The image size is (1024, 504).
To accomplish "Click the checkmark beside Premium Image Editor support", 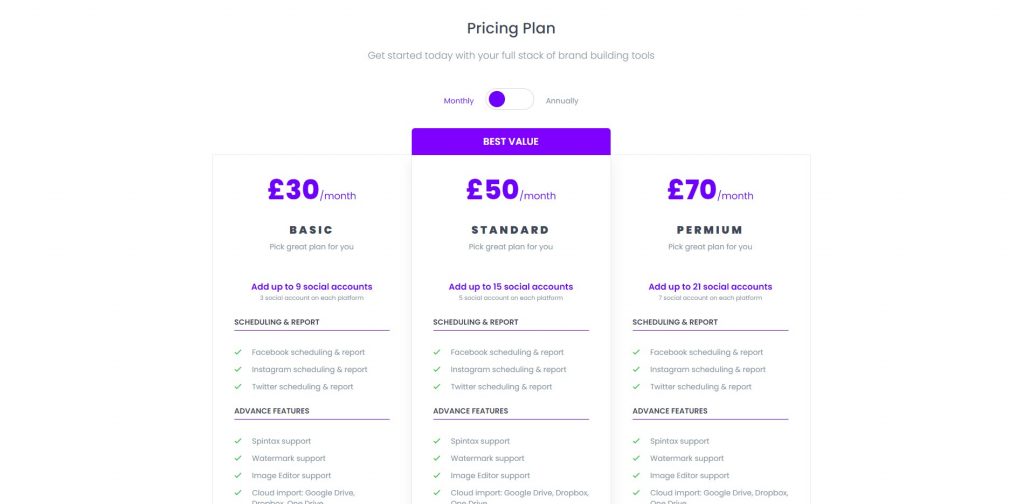I will point(636,475).
